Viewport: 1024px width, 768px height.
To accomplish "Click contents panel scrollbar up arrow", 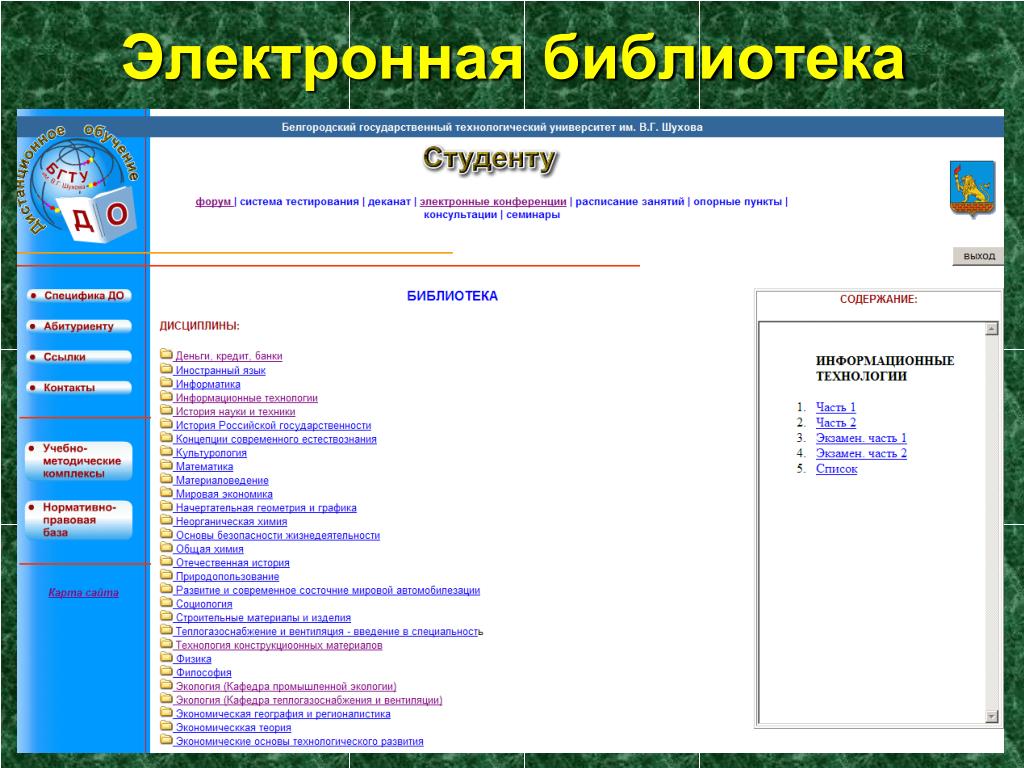I will tap(991, 328).
